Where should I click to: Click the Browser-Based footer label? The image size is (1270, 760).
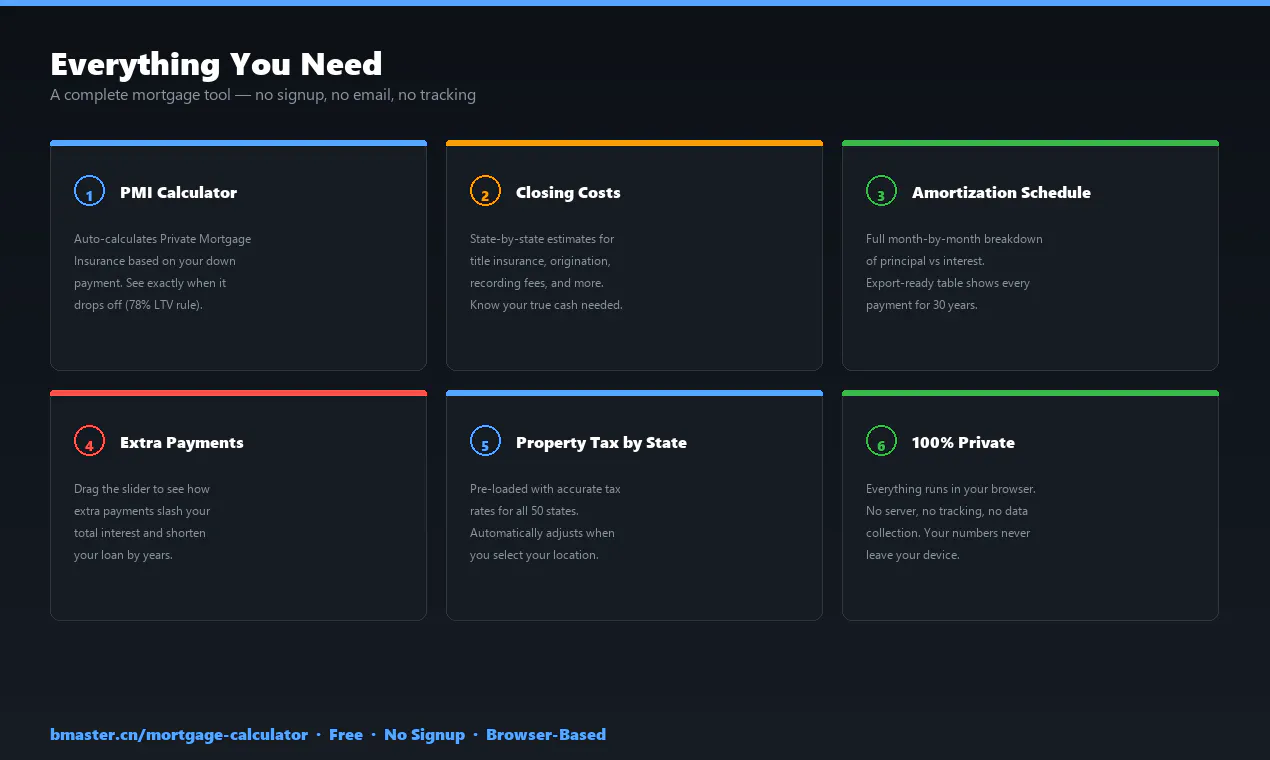coord(546,734)
